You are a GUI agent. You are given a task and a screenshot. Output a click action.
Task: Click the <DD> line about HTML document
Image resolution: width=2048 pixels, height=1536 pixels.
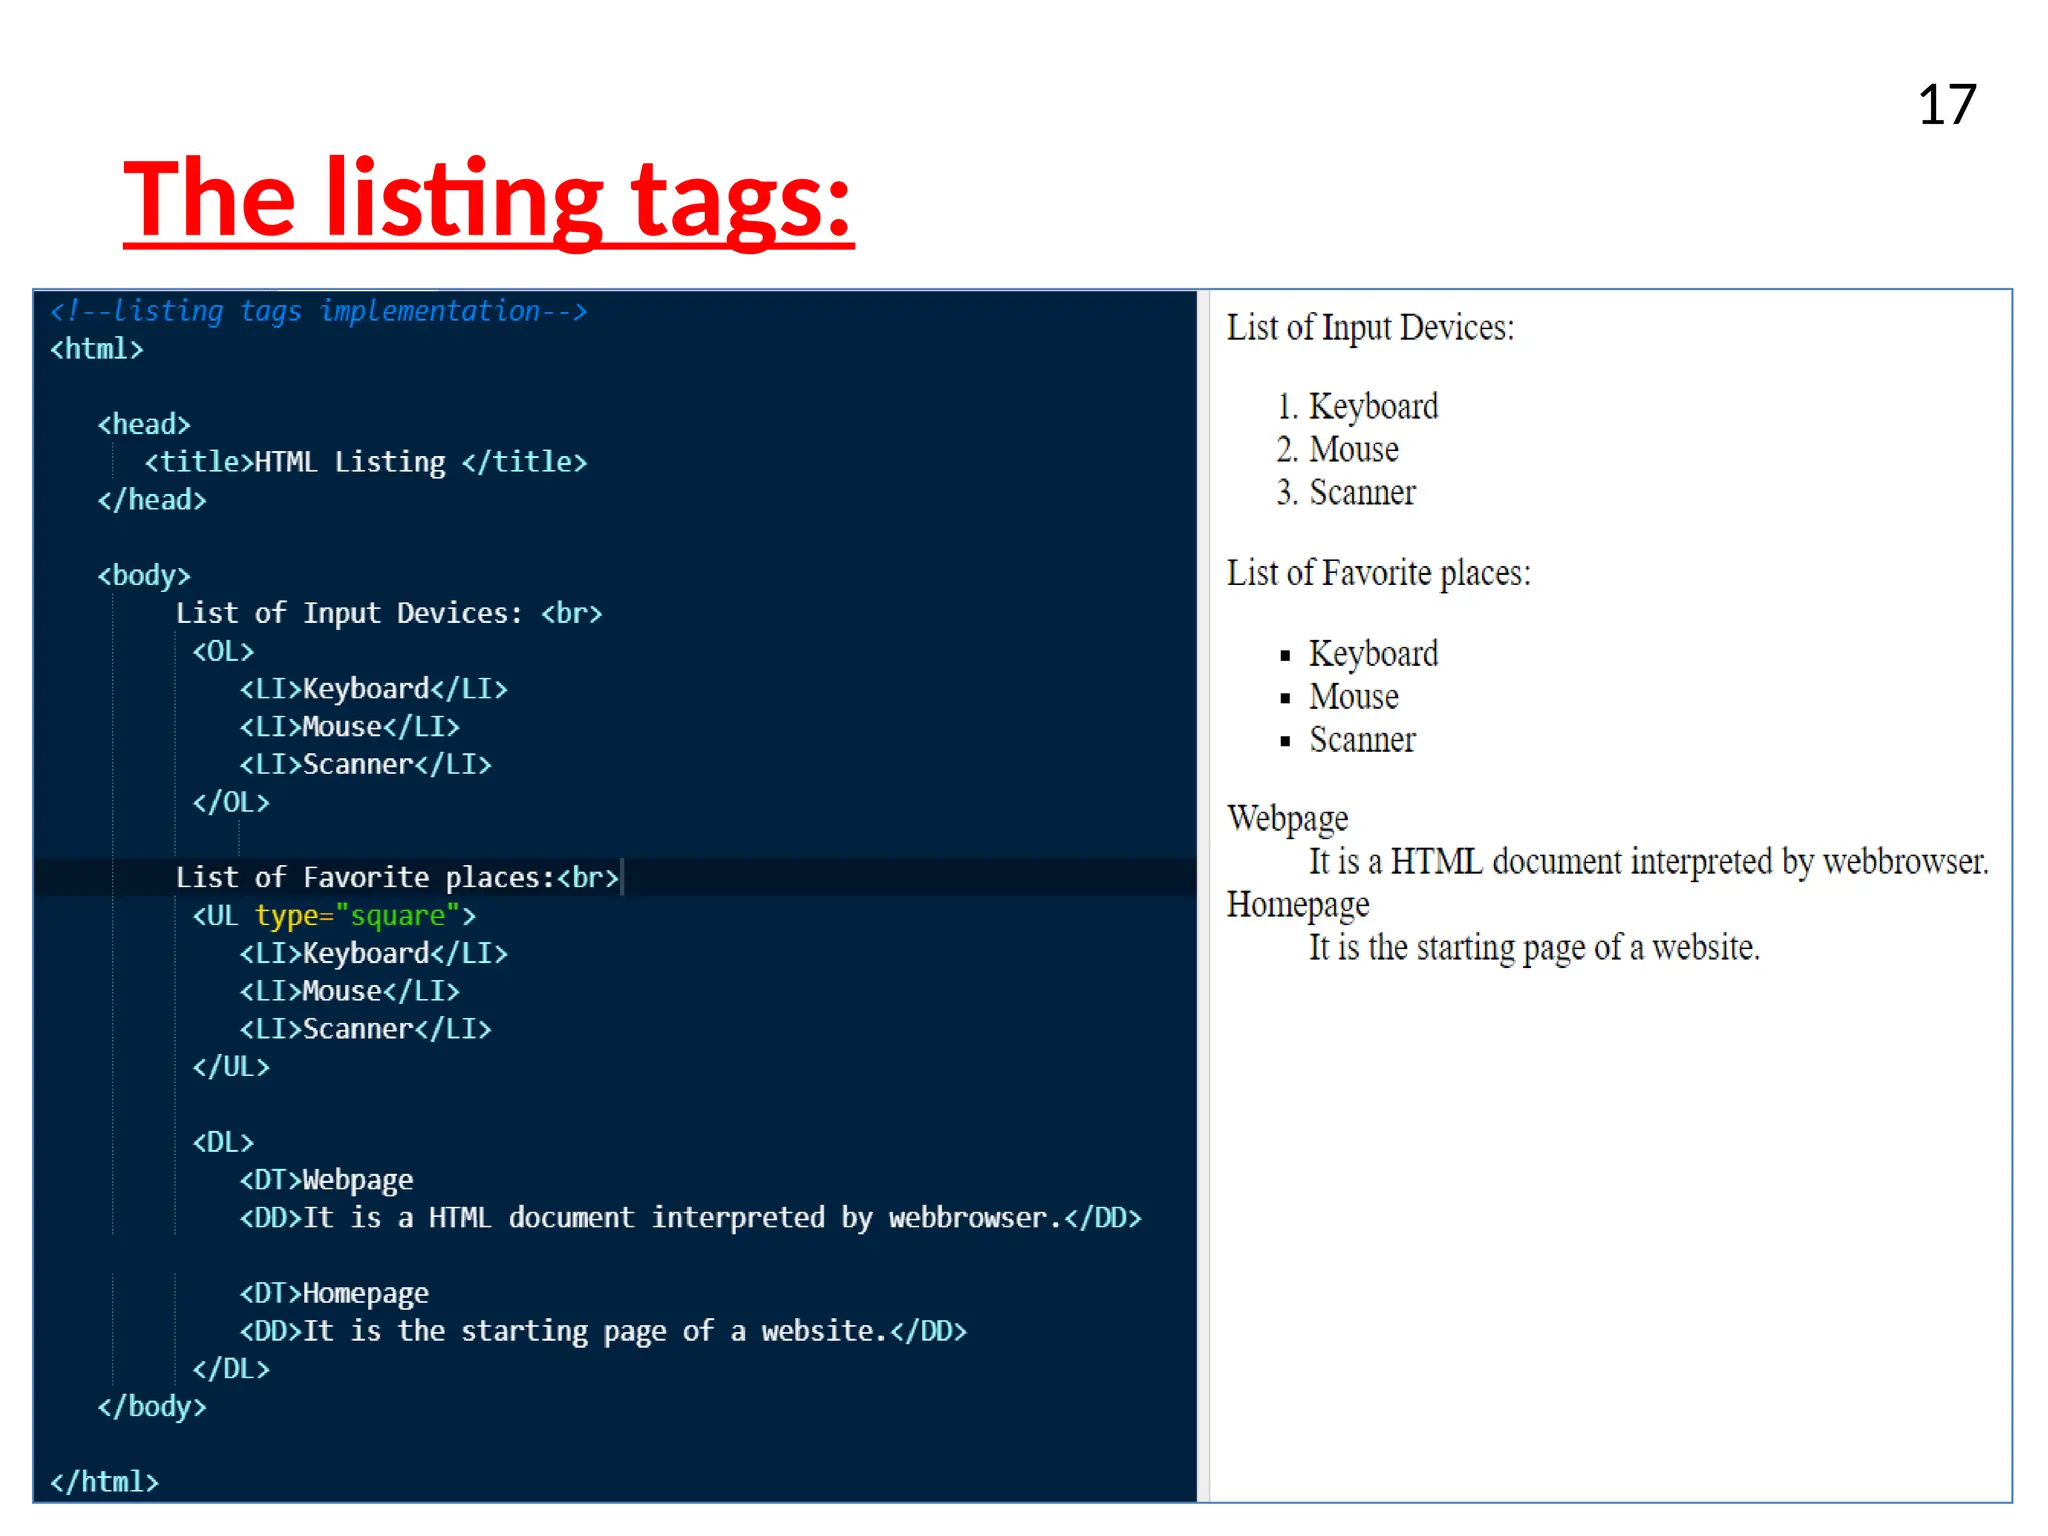690,1218
